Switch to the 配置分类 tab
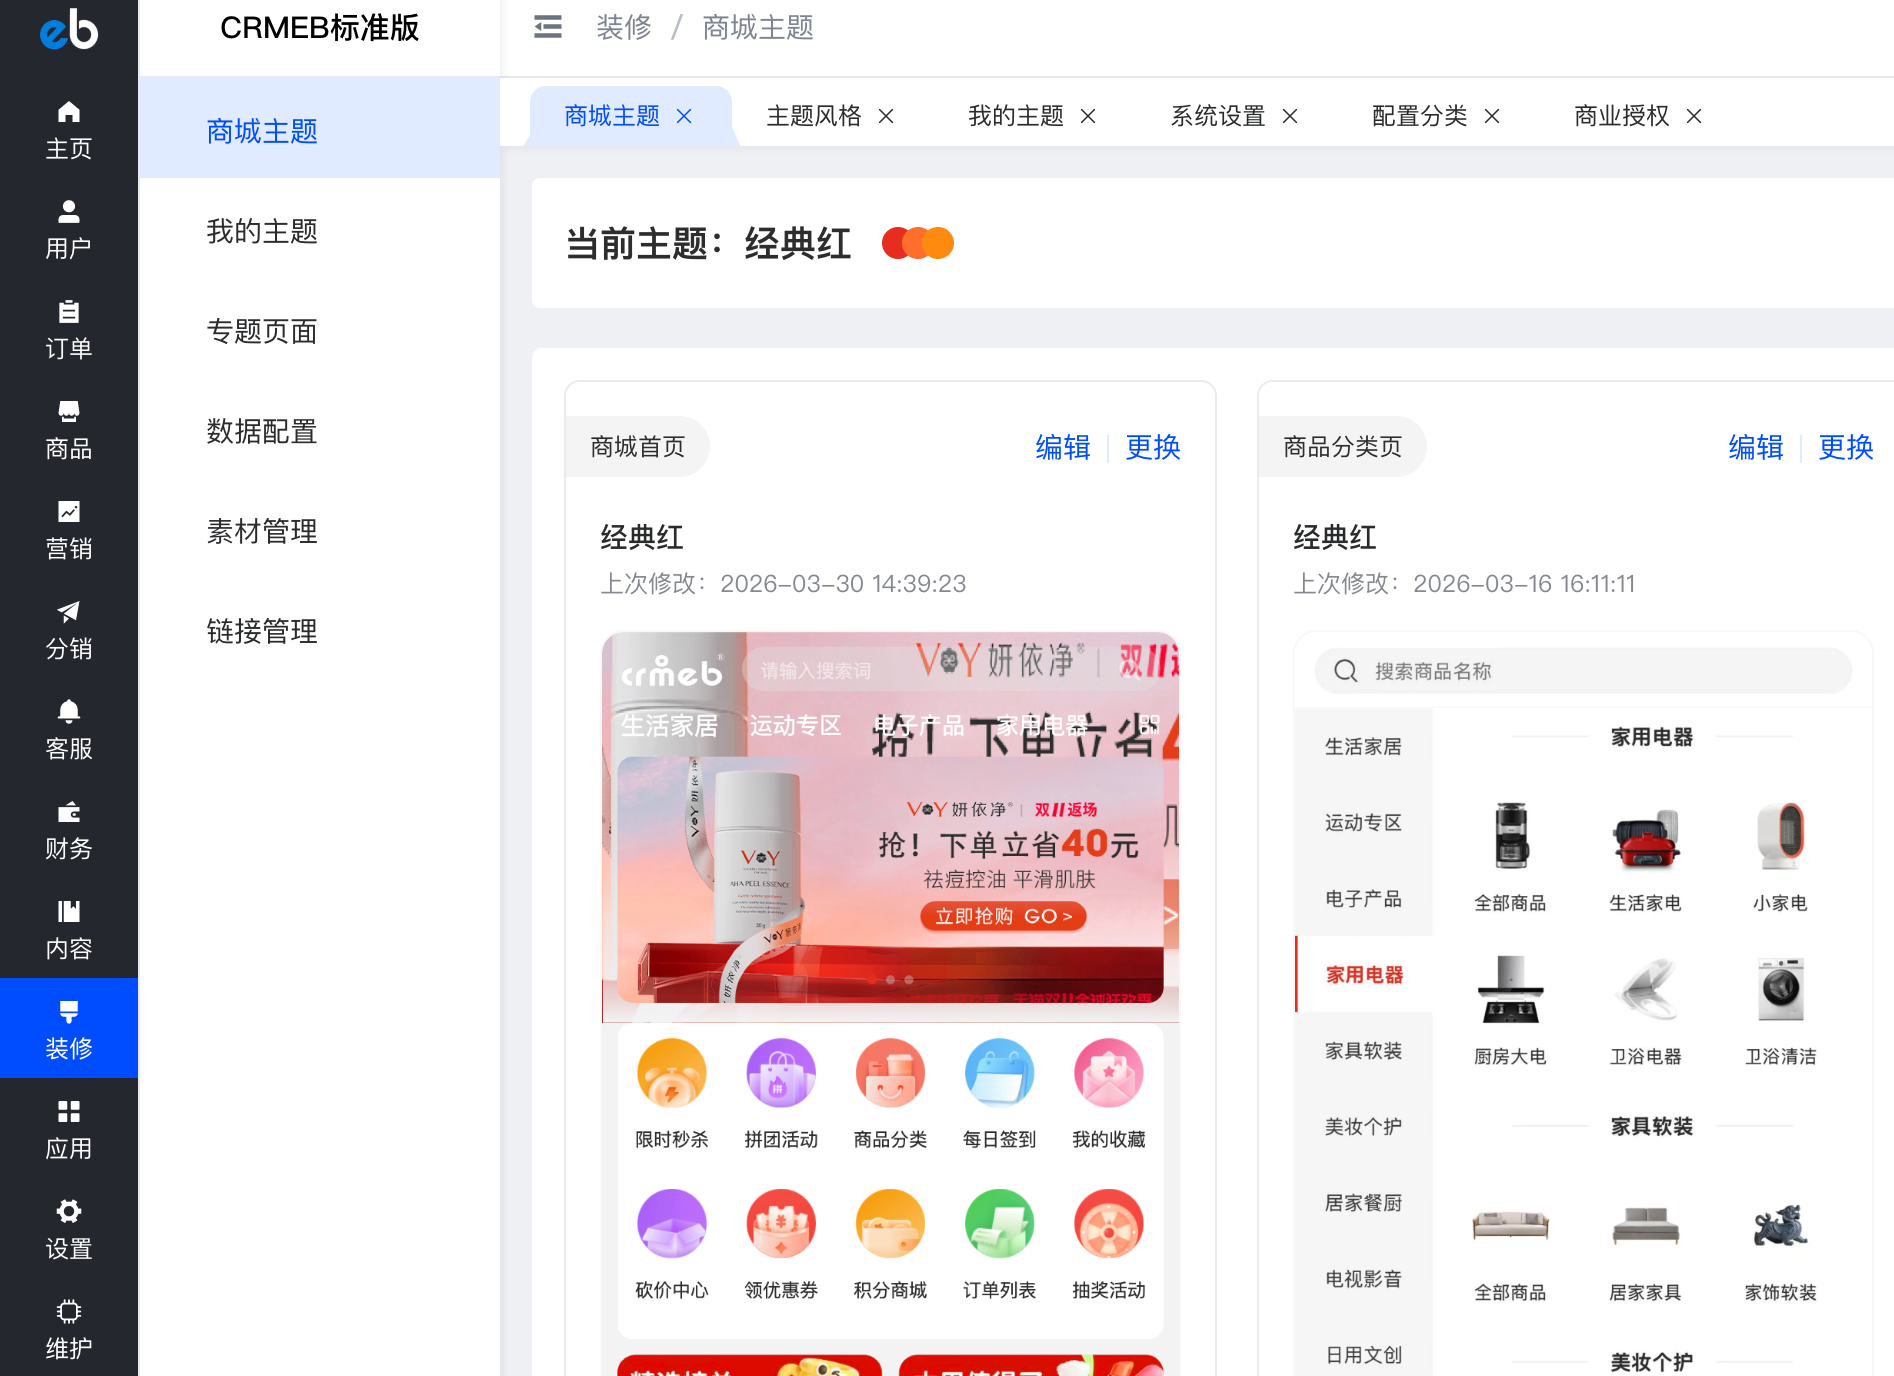Image resolution: width=1894 pixels, height=1376 pixels. (1420, 116)
